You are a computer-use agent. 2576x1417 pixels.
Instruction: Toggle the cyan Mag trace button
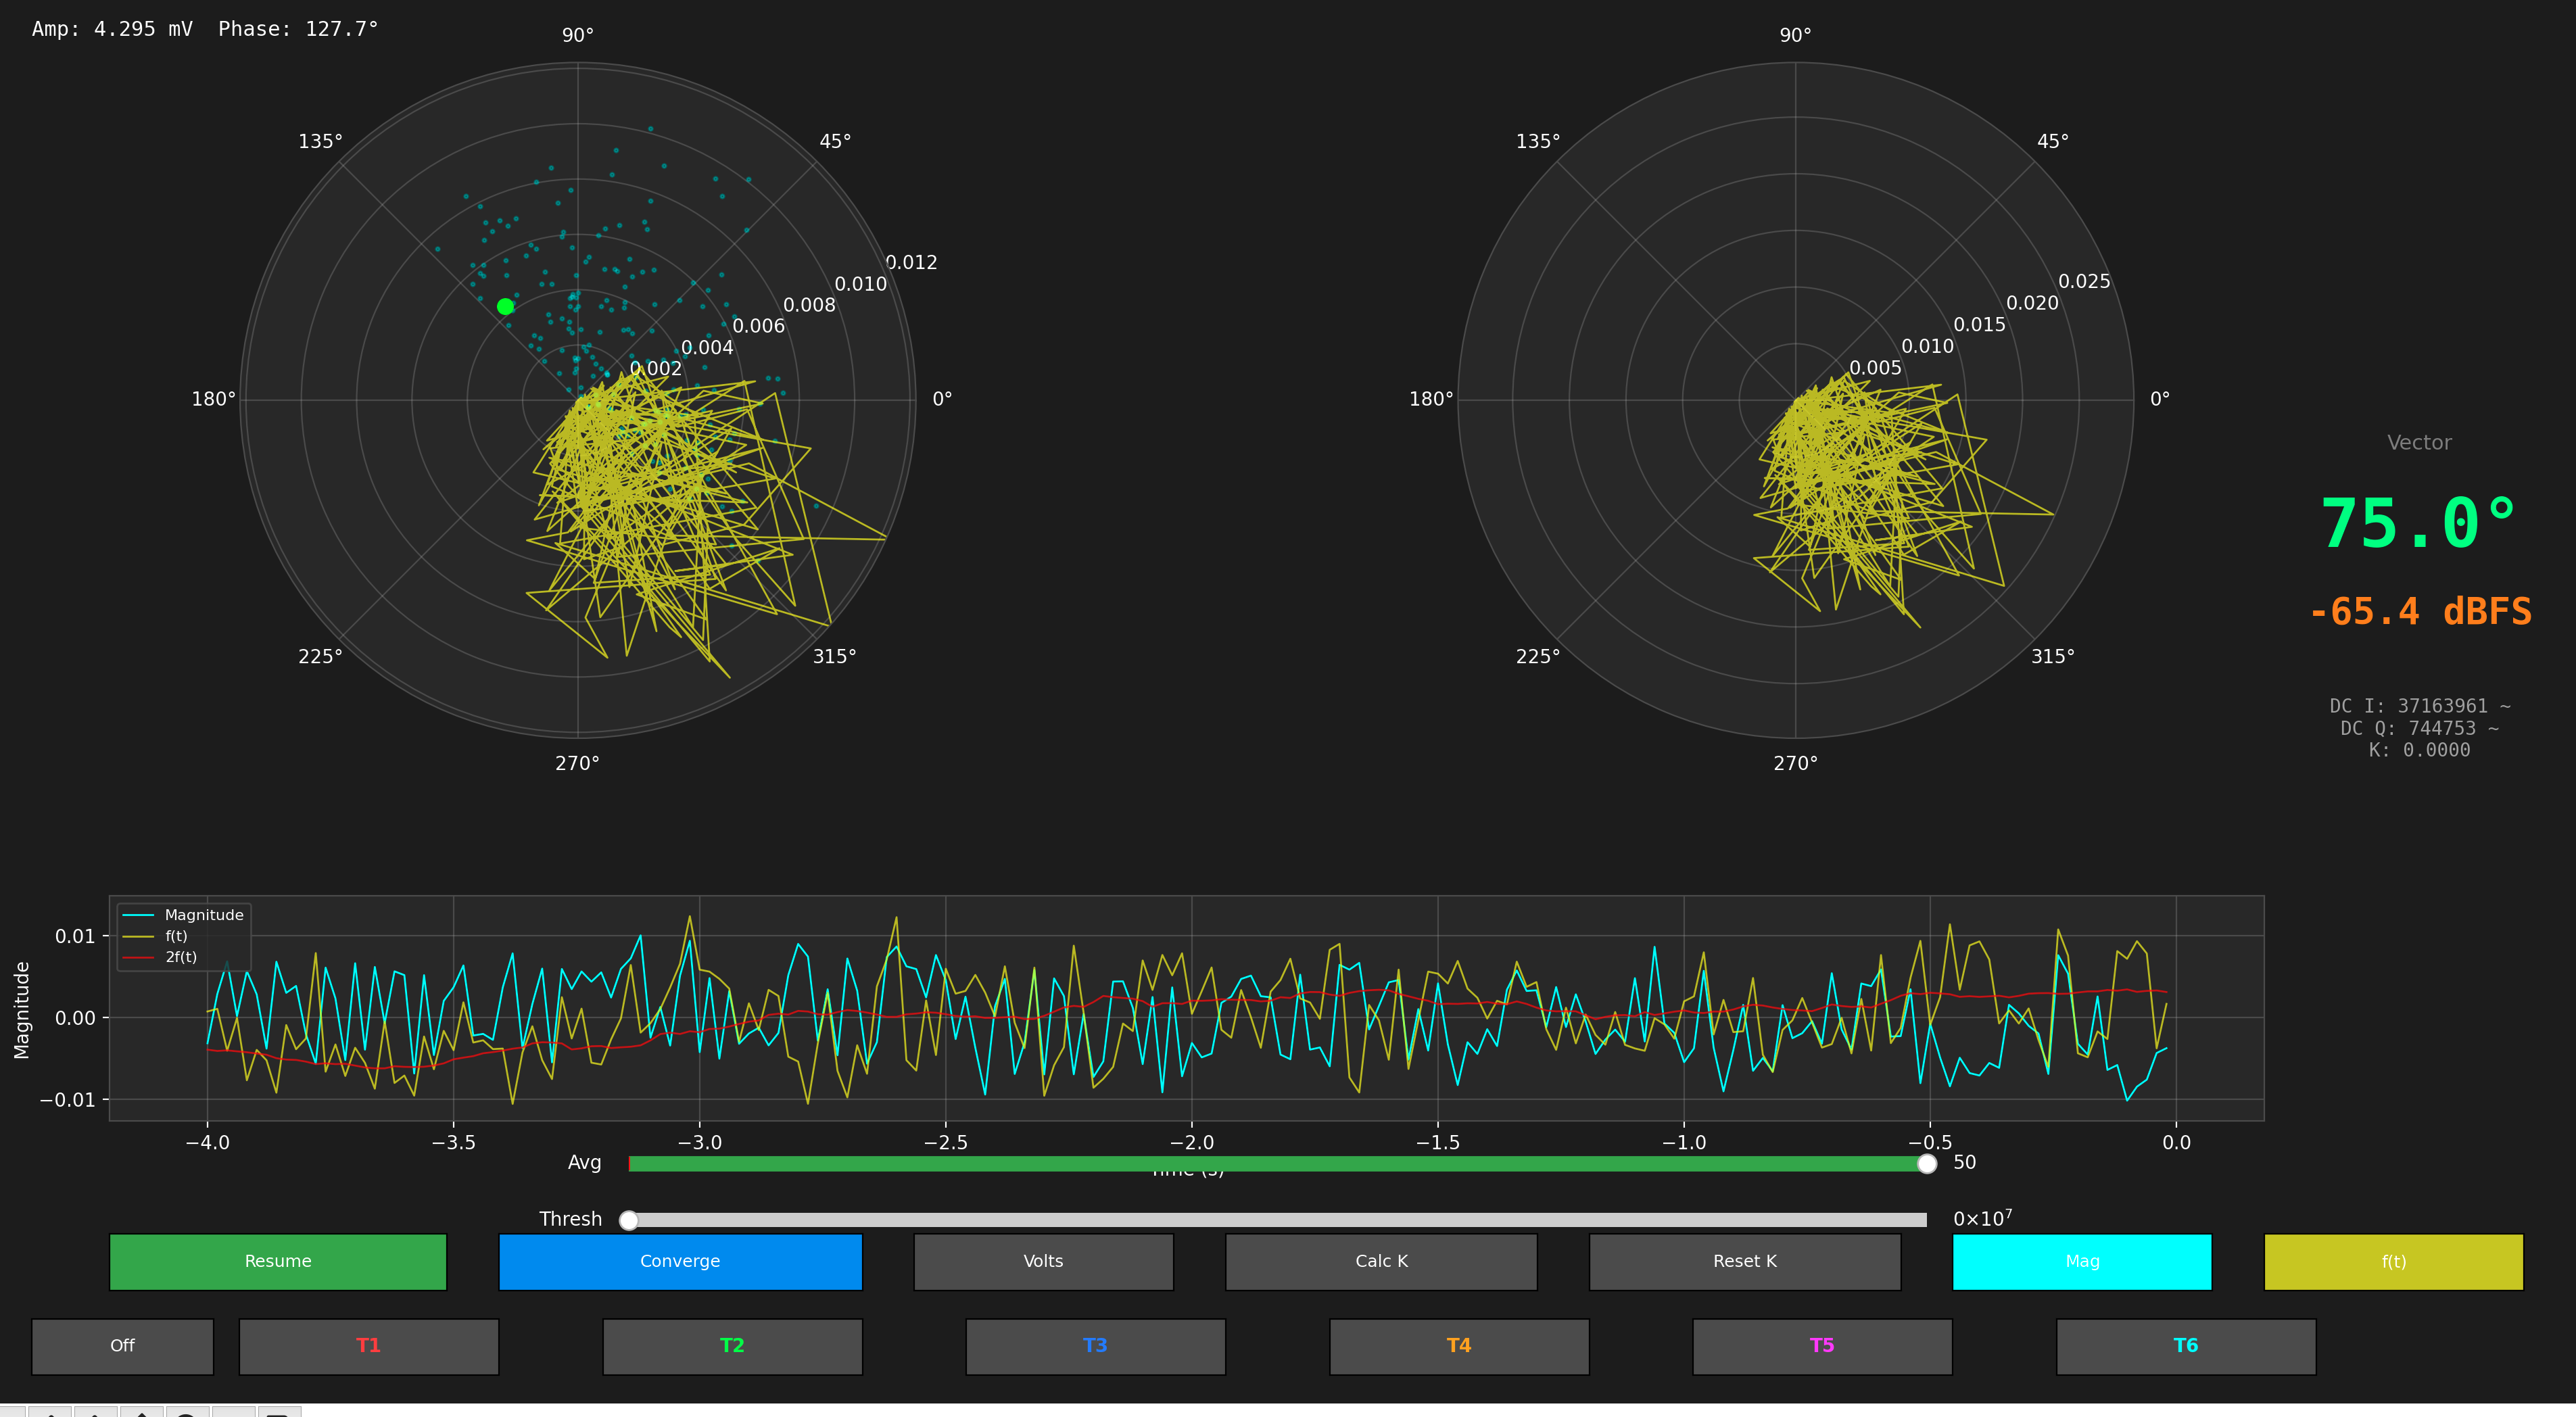click(x=2082, y=1261)
